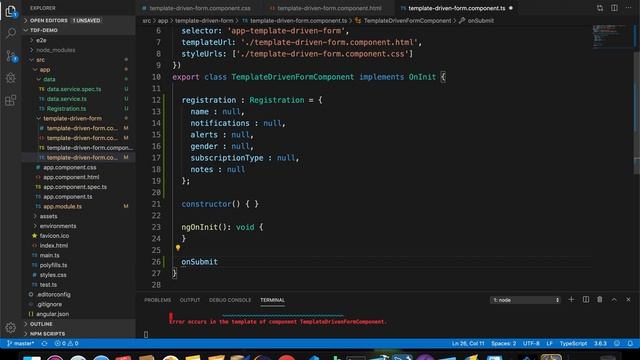640x360 pixels.
Task: Click the lightbulb code action icon
Action: 178,248
